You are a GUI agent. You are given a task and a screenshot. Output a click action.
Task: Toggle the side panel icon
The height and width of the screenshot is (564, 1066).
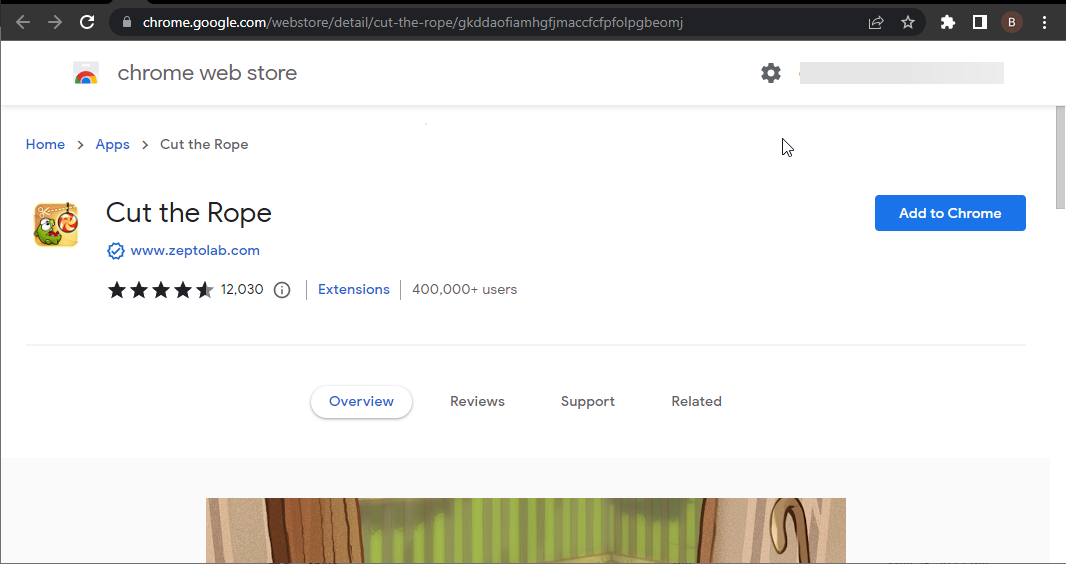coord(980,22)
